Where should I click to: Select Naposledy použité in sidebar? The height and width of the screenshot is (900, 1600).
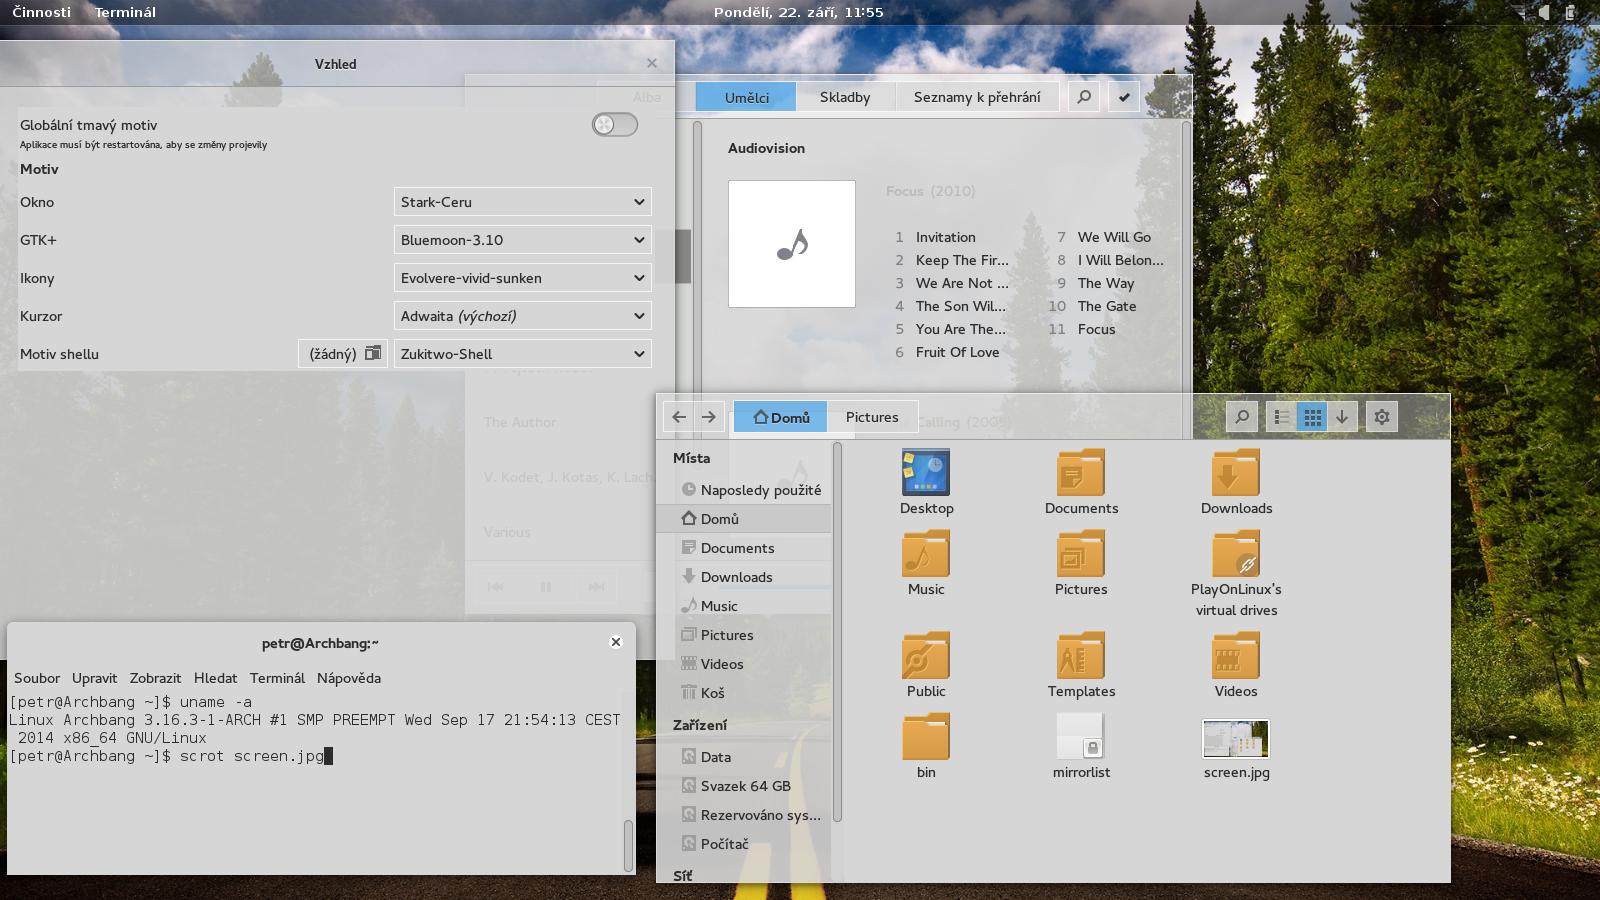click(744, 490)
